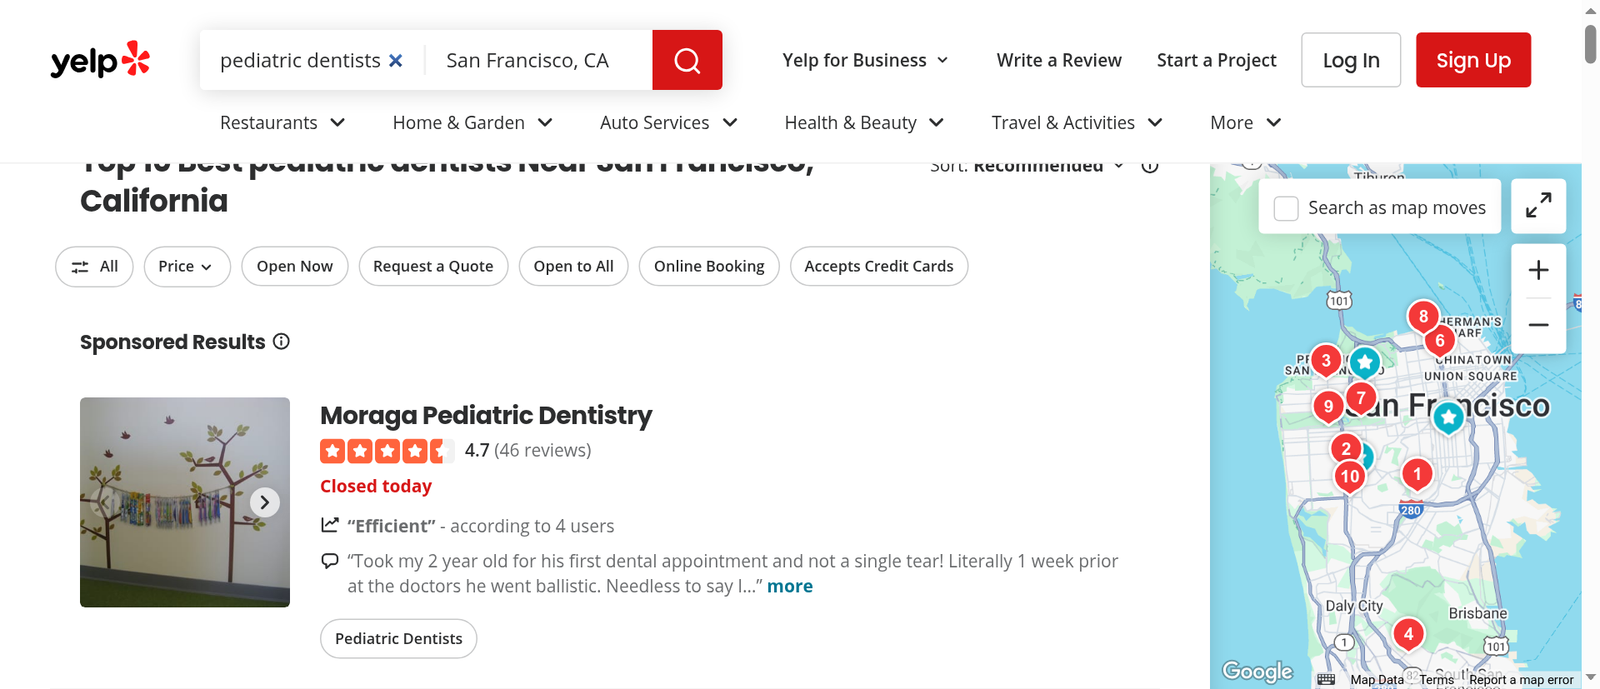Expand the Health & Beauty category menu
The image size is (1600, 689).
point(864,122)
